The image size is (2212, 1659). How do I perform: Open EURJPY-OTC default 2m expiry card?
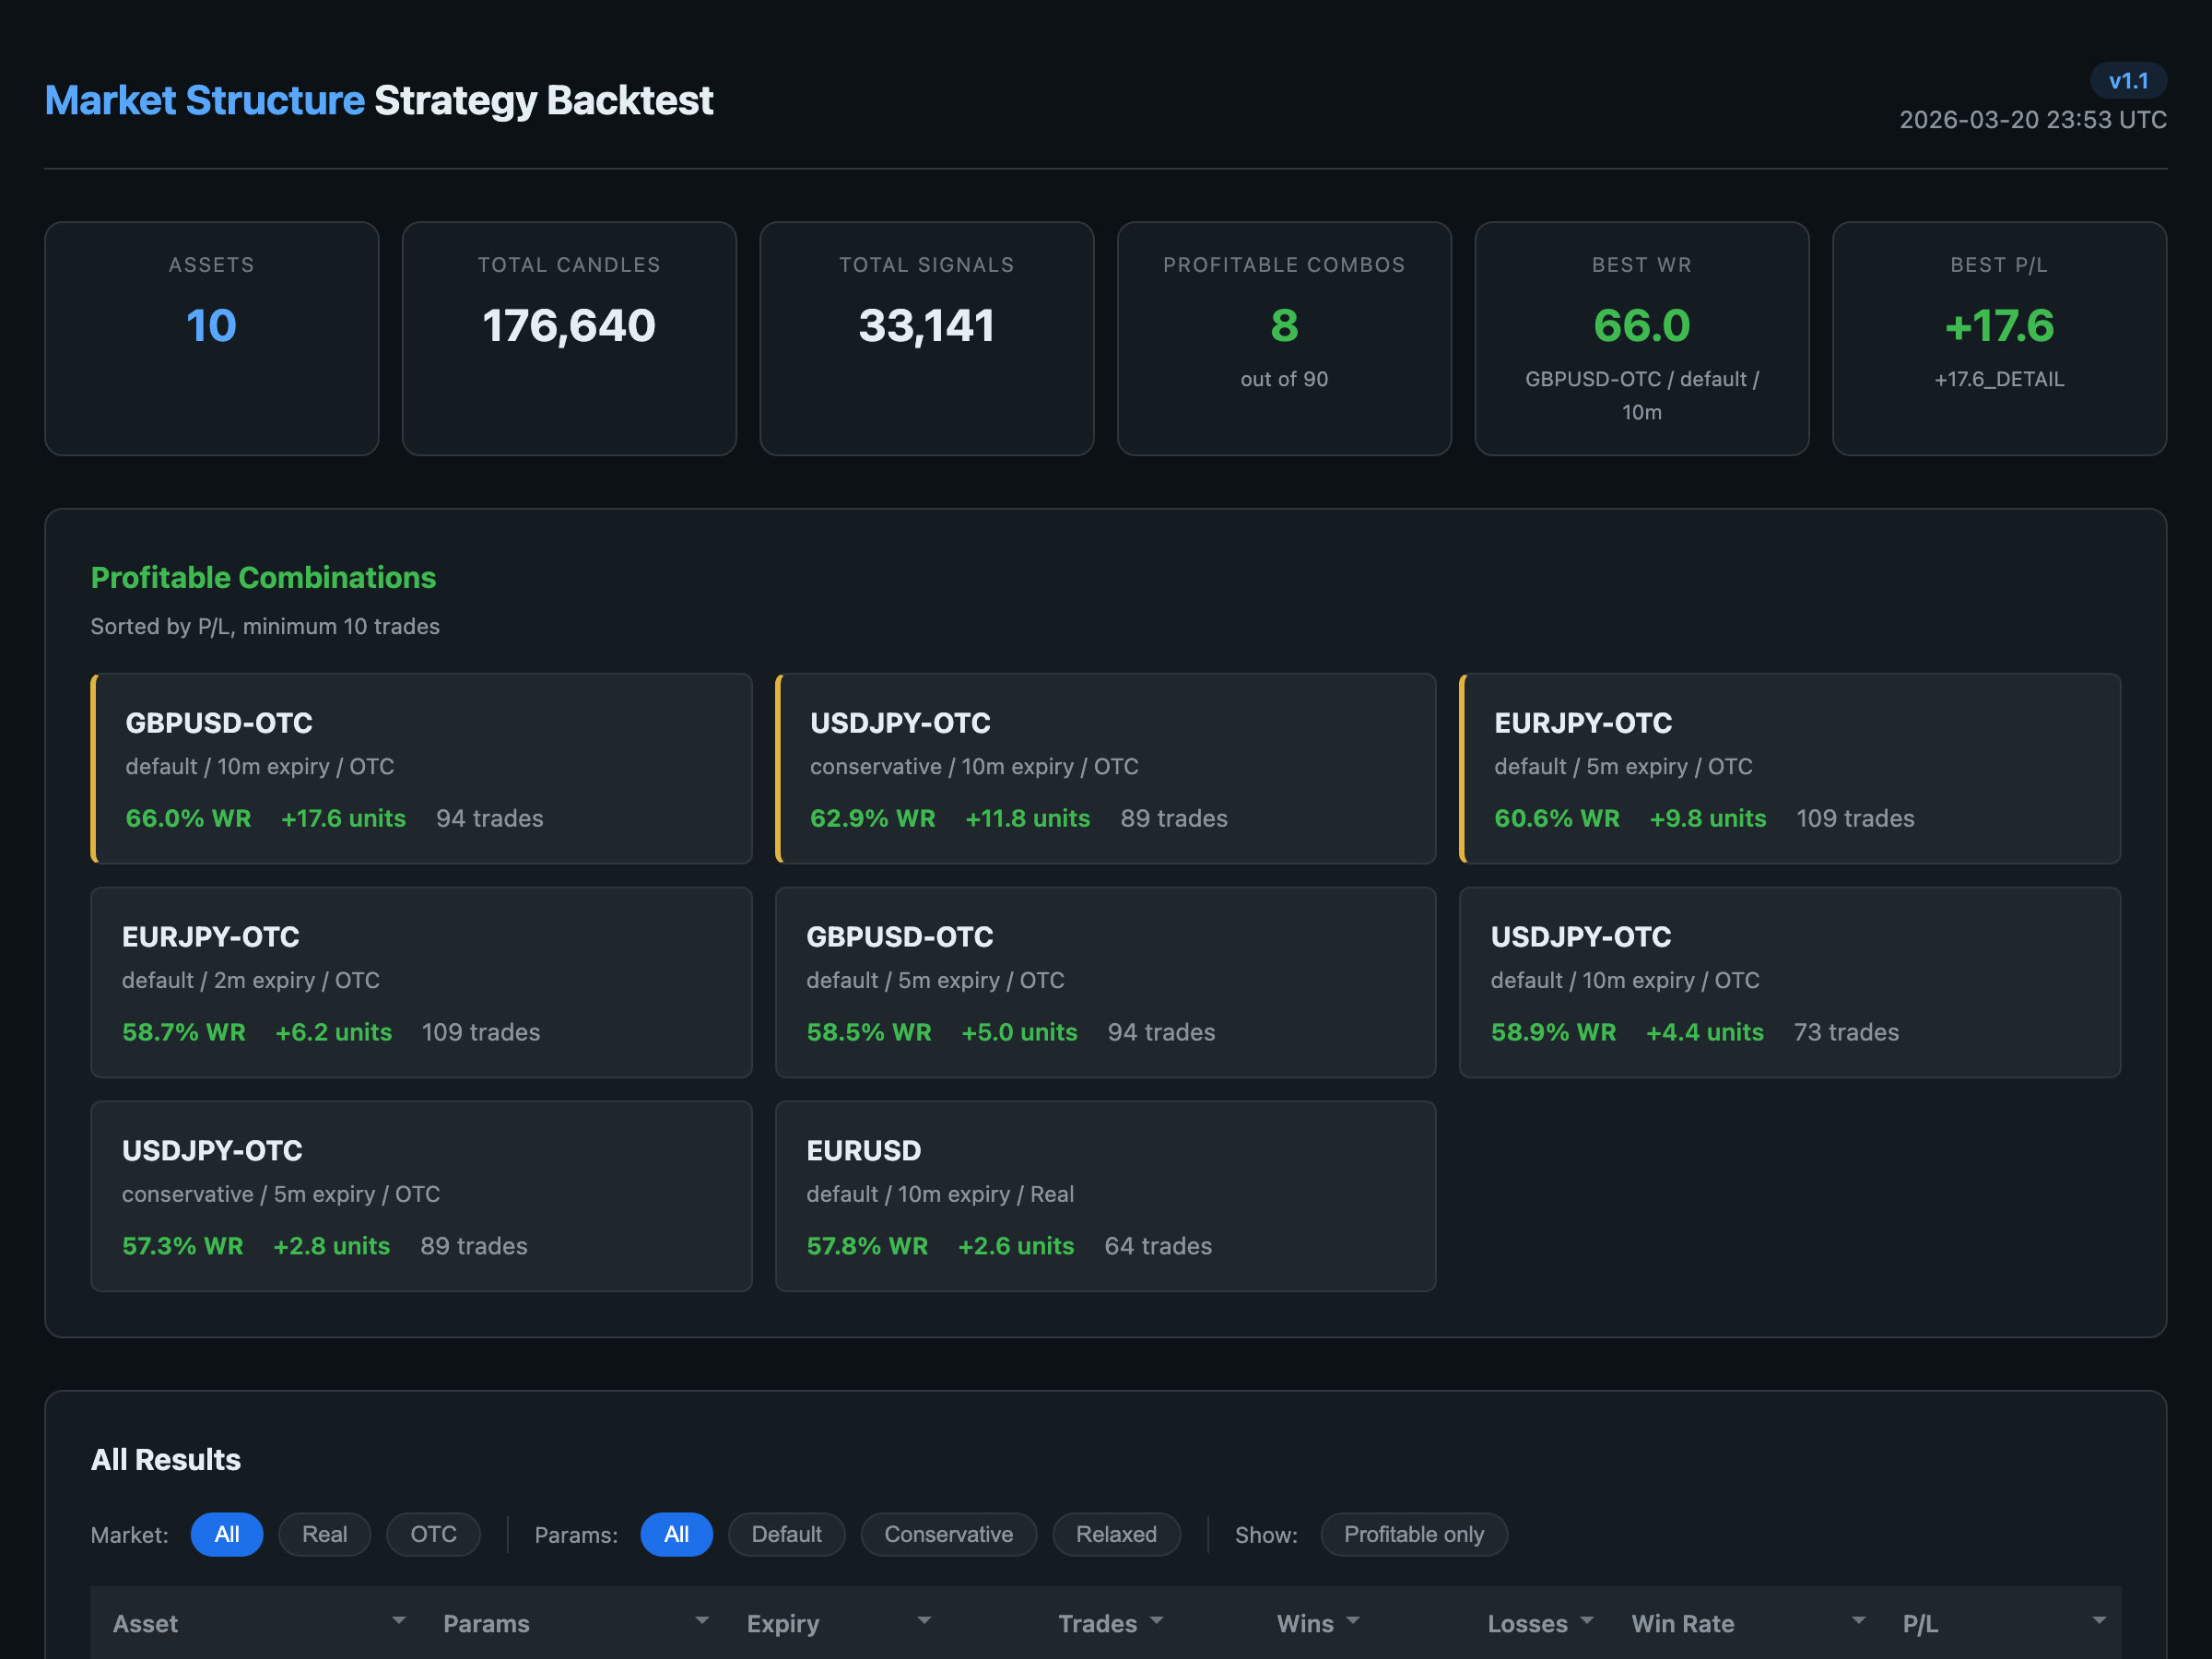[x=421, y=982]
